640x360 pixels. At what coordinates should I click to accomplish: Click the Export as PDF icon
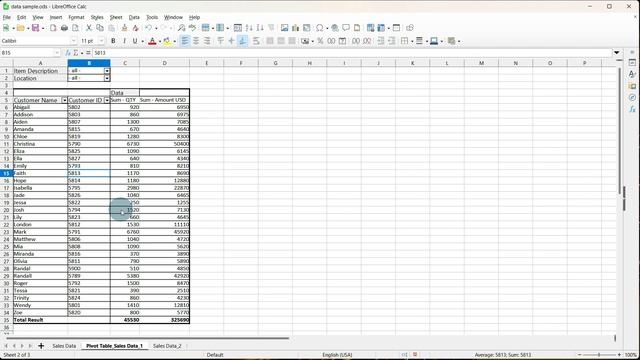(x=53, y=28)
